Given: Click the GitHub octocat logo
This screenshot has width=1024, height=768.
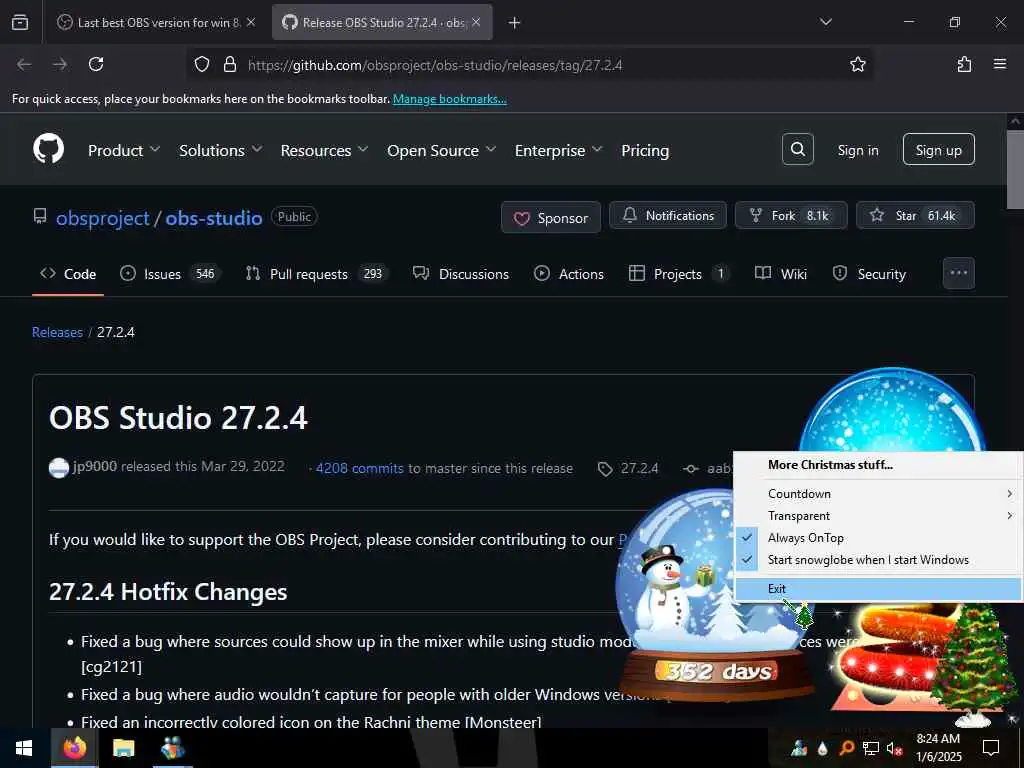Looking at the screenshot, I should coord(48,149).
